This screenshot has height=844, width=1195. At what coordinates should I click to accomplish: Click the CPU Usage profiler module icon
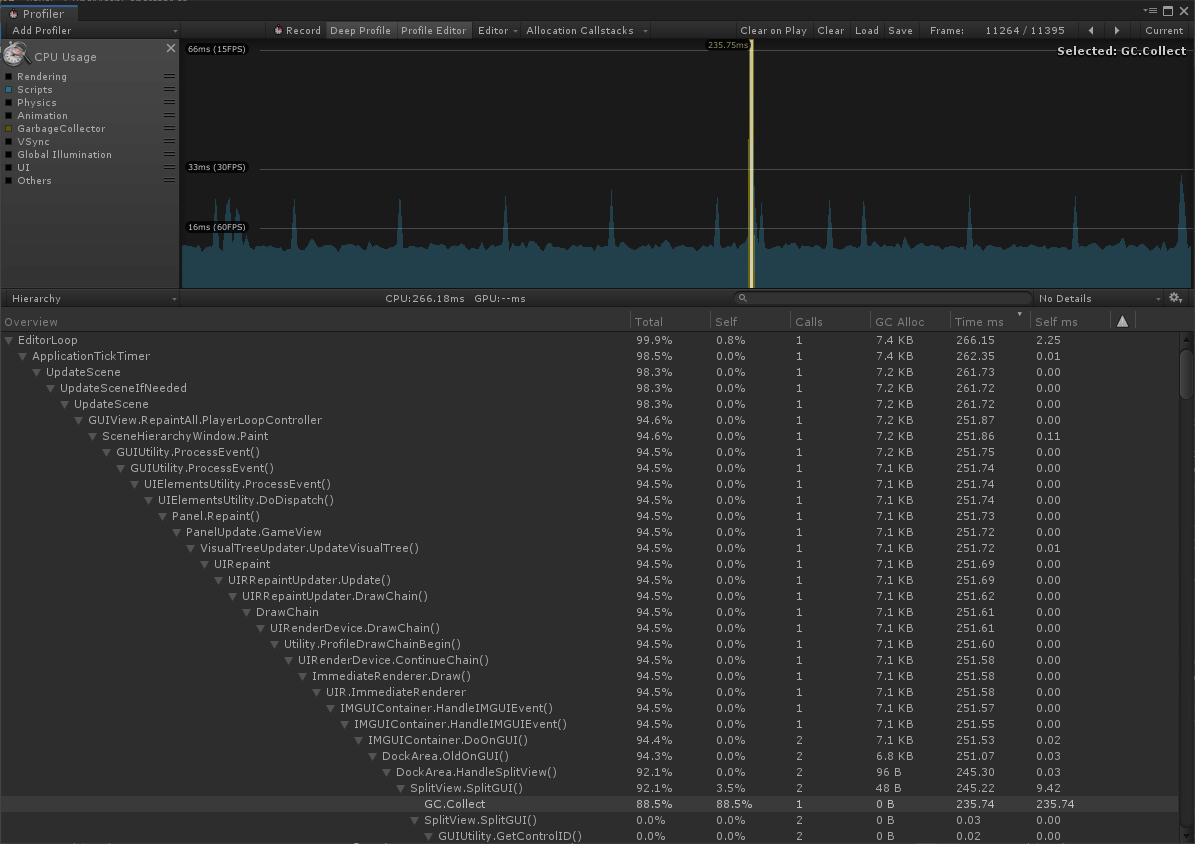point(14,56)
